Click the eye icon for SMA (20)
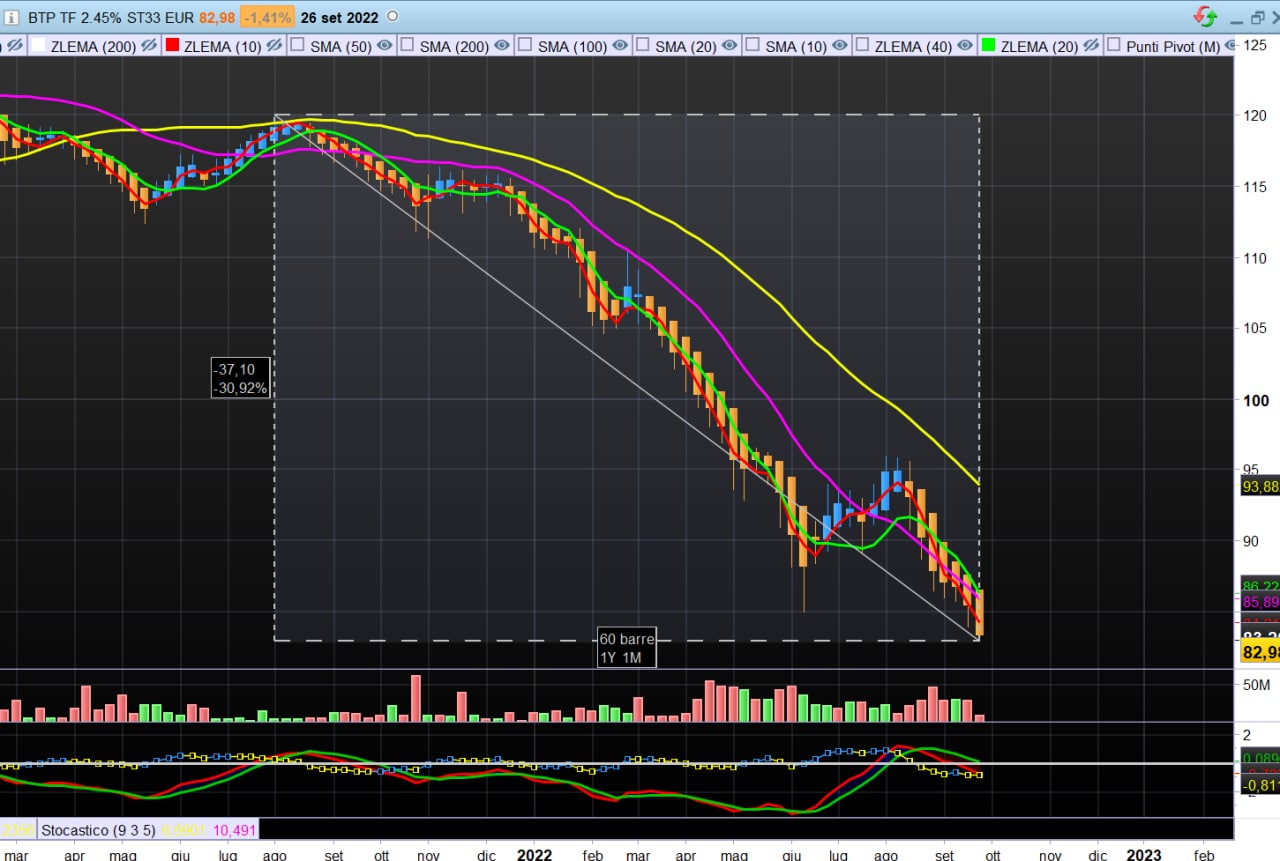1280x861 pixels. (730, 46)
